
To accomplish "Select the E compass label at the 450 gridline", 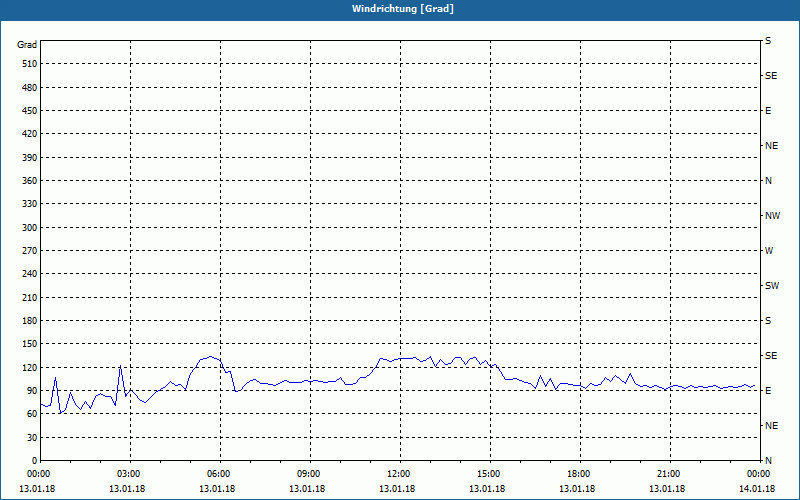I will click(768, 111).
